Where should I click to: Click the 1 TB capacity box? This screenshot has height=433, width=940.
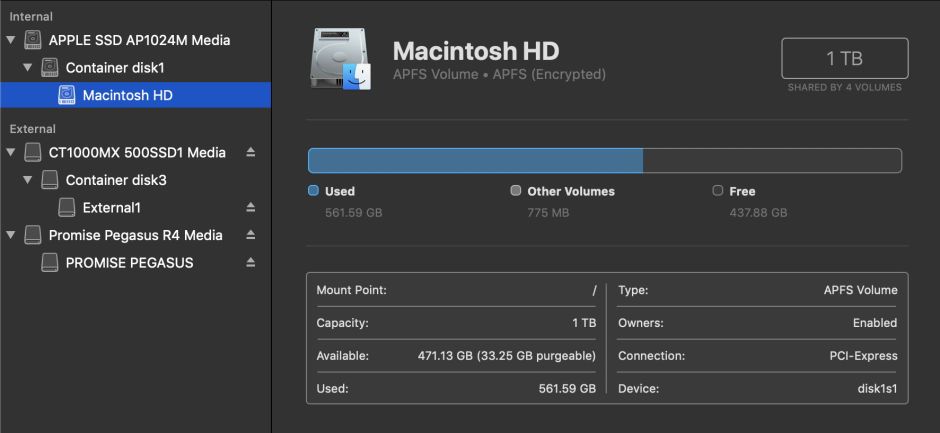[845, 58]
